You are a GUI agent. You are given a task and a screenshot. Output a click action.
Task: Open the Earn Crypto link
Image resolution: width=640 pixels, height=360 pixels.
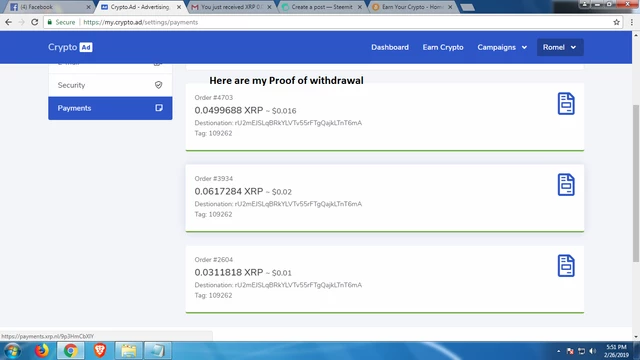tap(443, 47)
